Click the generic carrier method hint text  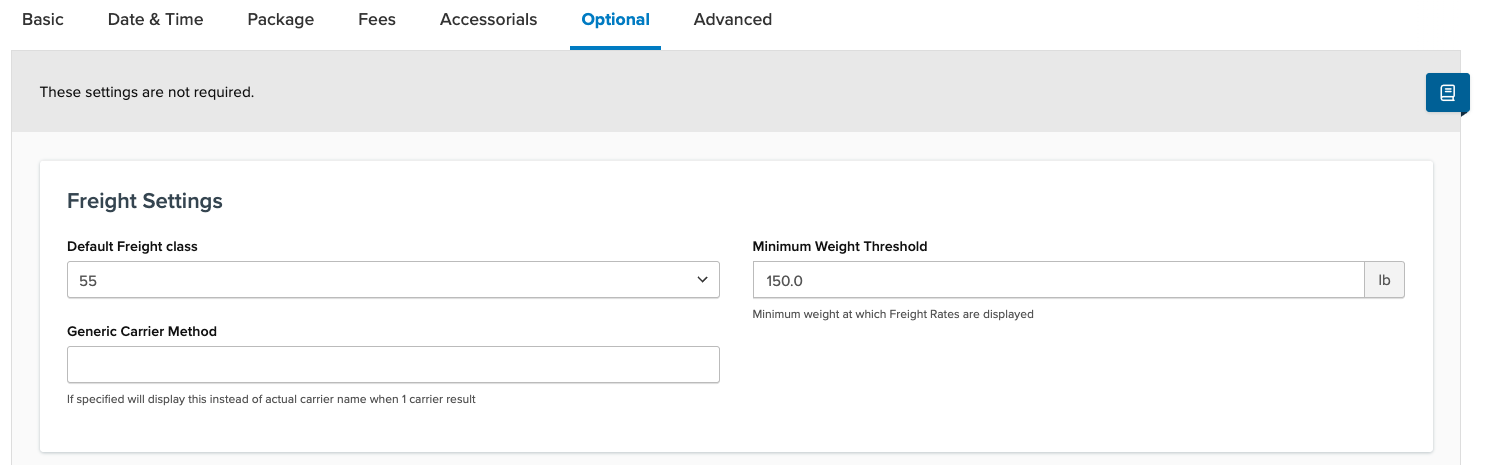click(x=271, y=399)
